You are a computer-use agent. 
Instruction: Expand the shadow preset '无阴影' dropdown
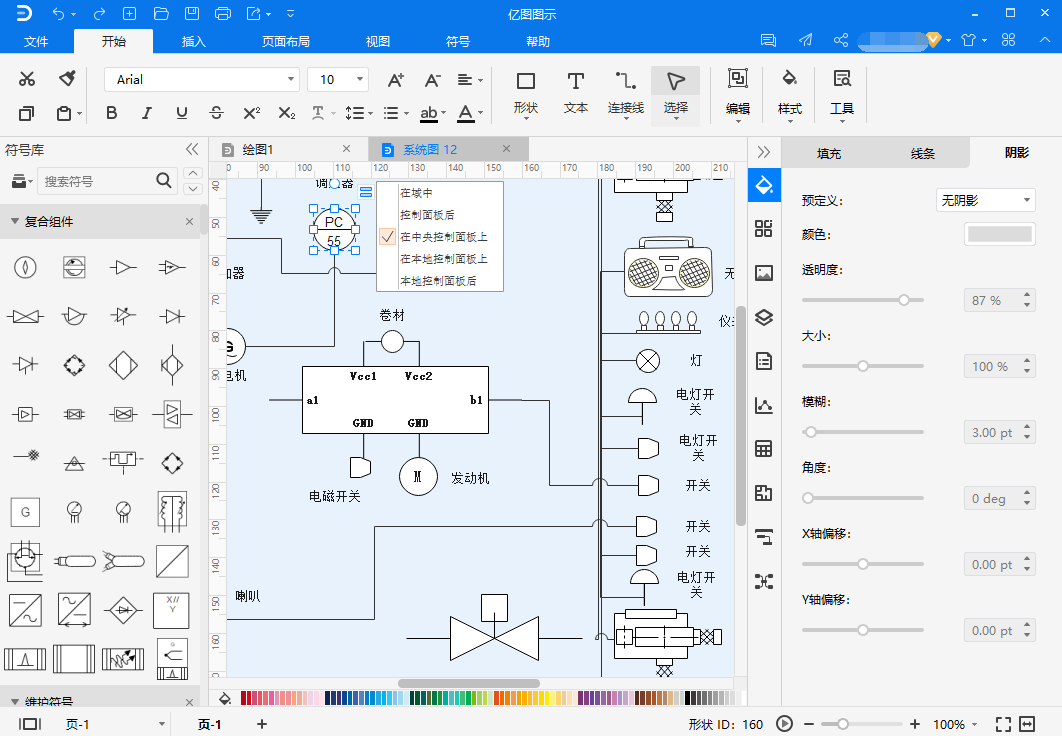point(985,201)
